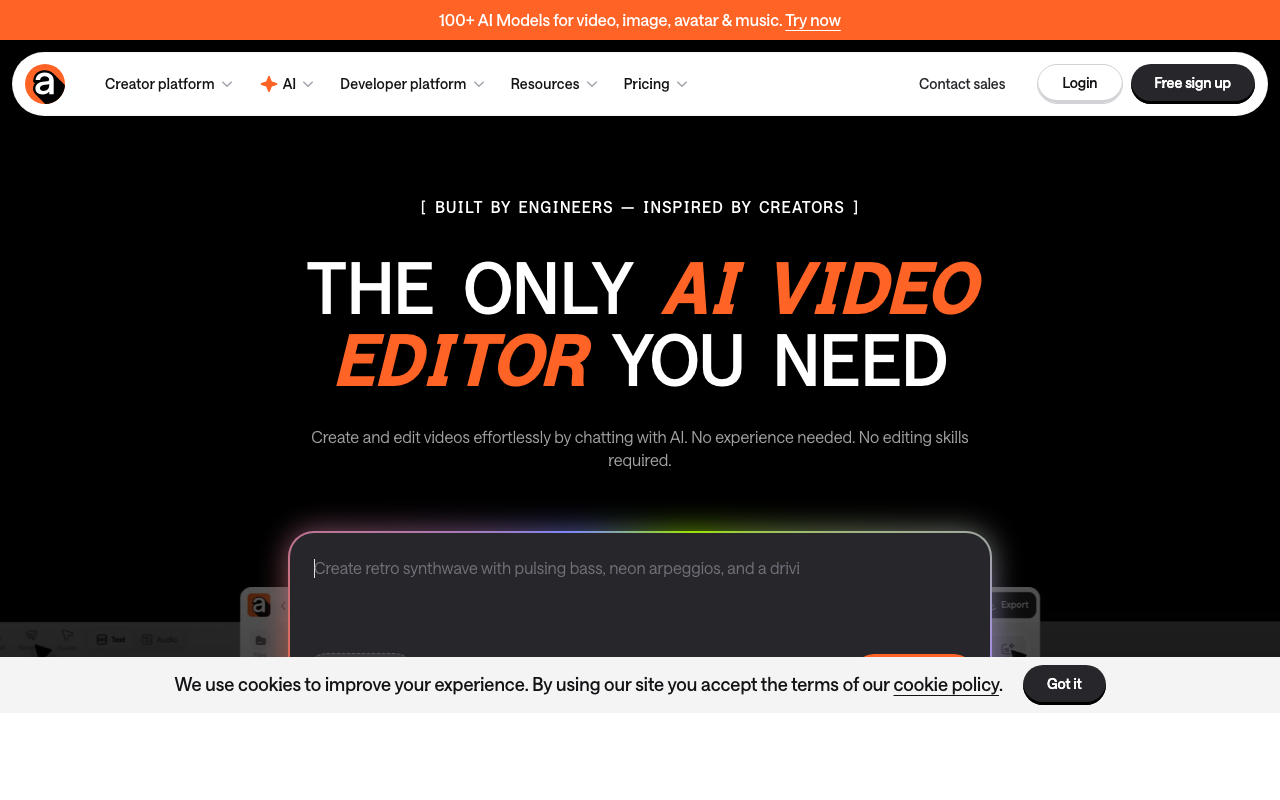Click the Text tool in background toolbar
The height and width of the screenshot is (800, 1280).
(110, 639)
